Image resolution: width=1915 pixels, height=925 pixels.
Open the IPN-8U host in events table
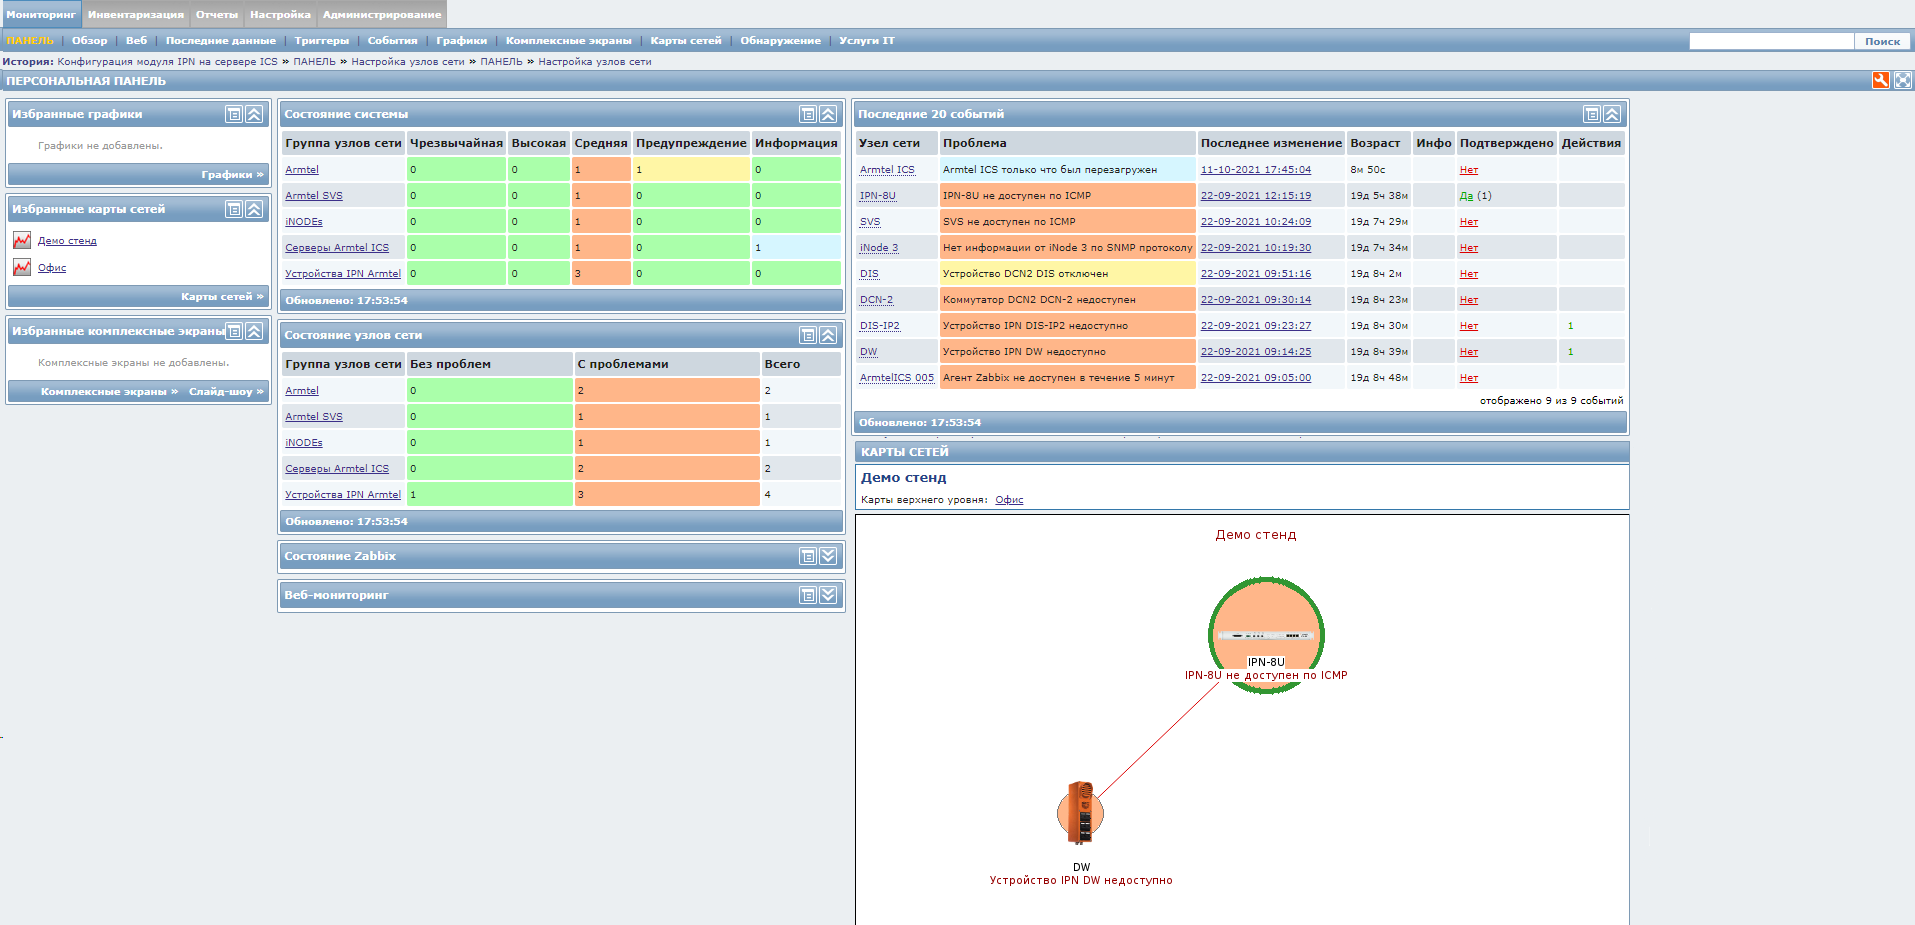click(x=878, y=196)
